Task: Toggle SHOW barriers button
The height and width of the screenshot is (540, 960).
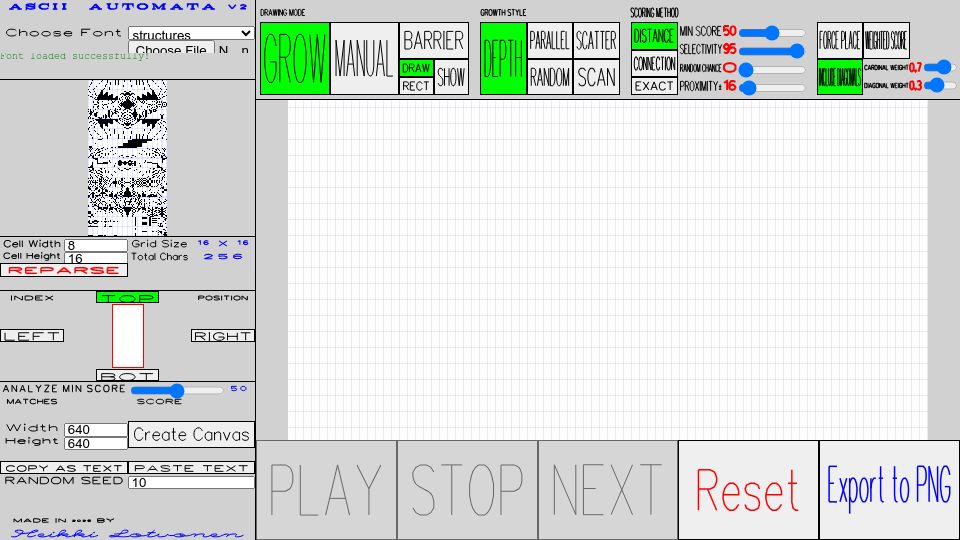Action: (451, 77)
